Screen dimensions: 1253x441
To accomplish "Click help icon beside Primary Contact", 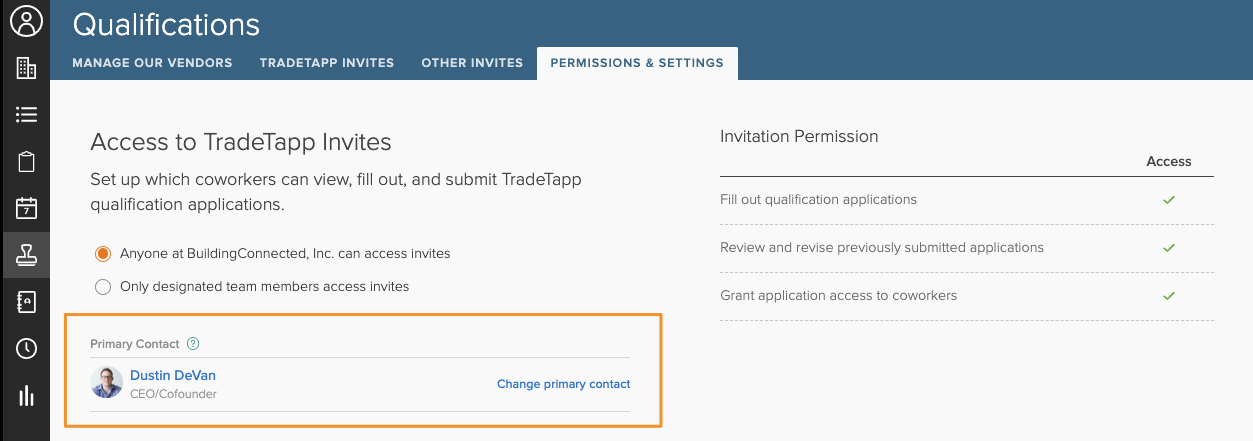I will click(194, 344).
